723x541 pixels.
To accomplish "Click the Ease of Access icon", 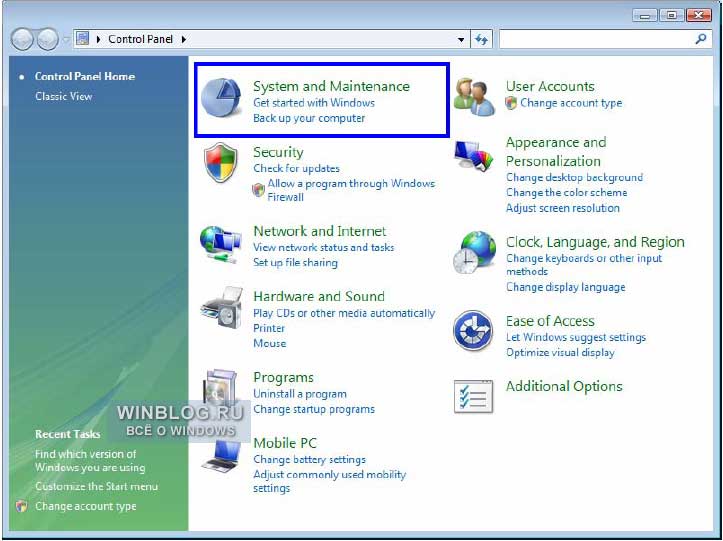I will pos(473,330).
